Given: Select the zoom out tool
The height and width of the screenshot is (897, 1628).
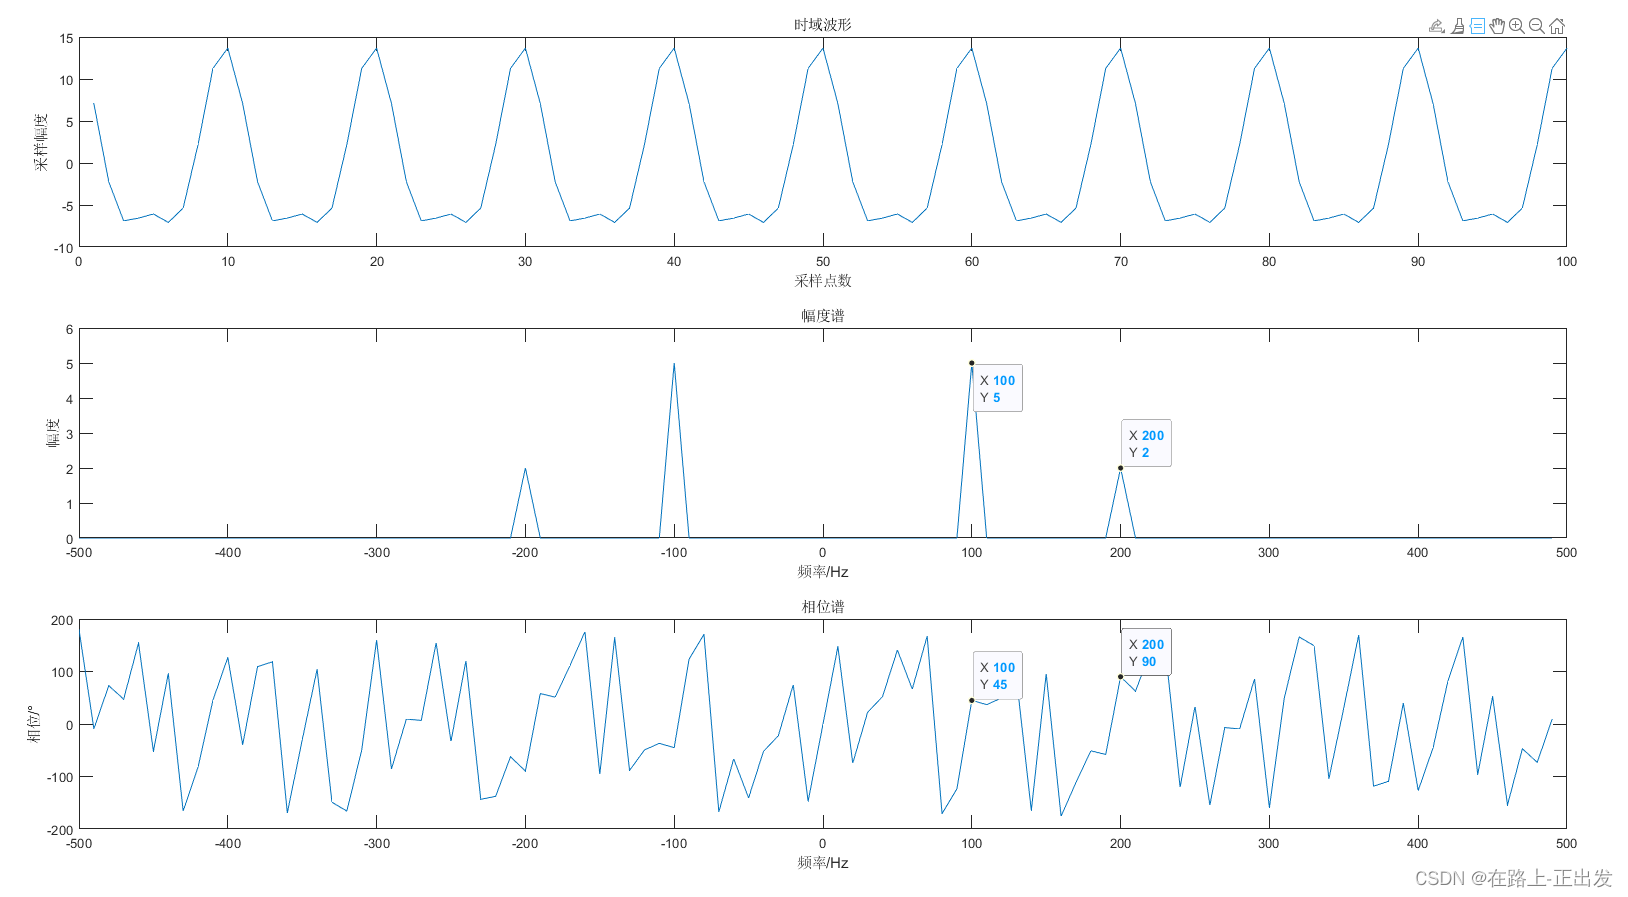Looking at the screenshot, I should point(1537,27).
